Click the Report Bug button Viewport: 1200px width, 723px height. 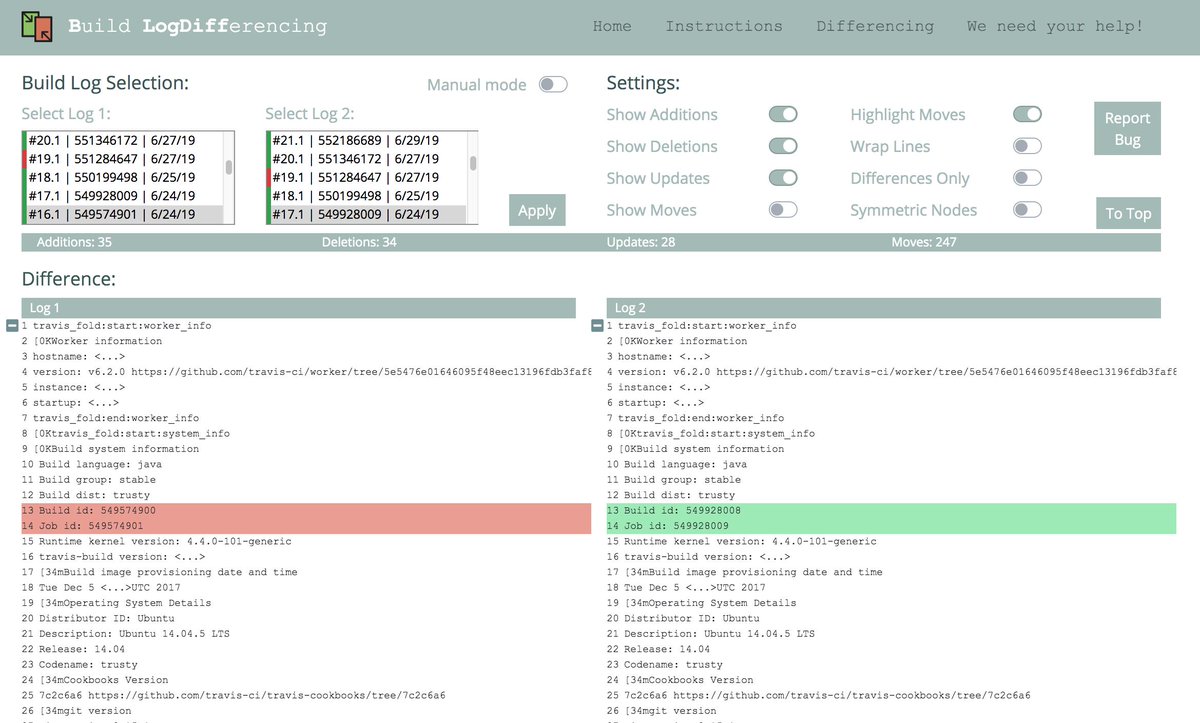[x=1127, y=128]
